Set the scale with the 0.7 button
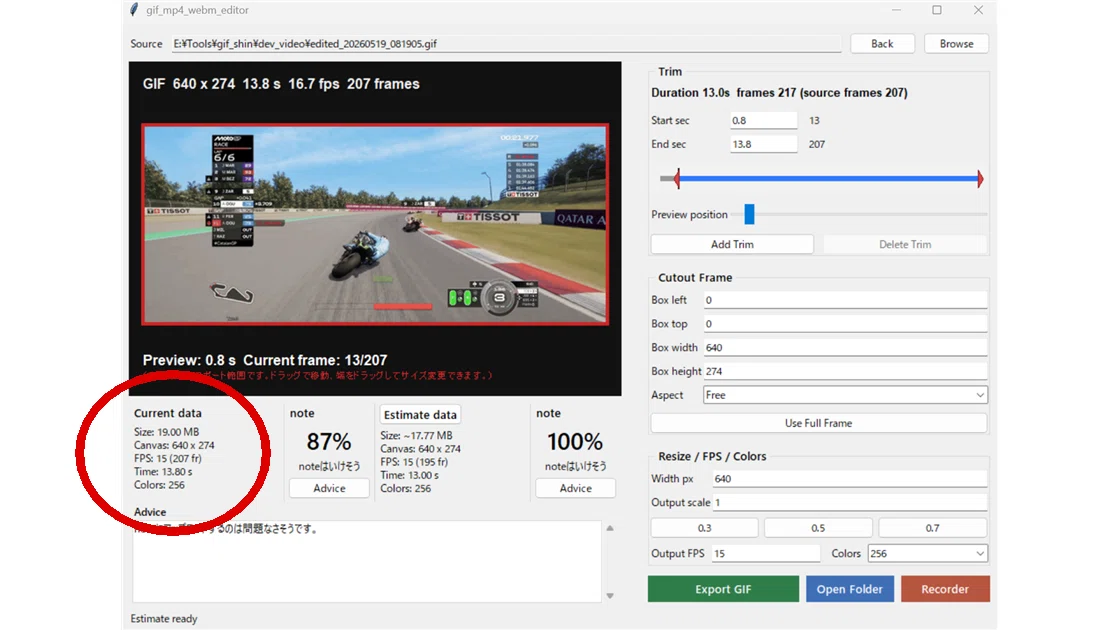 click(932, 528)
